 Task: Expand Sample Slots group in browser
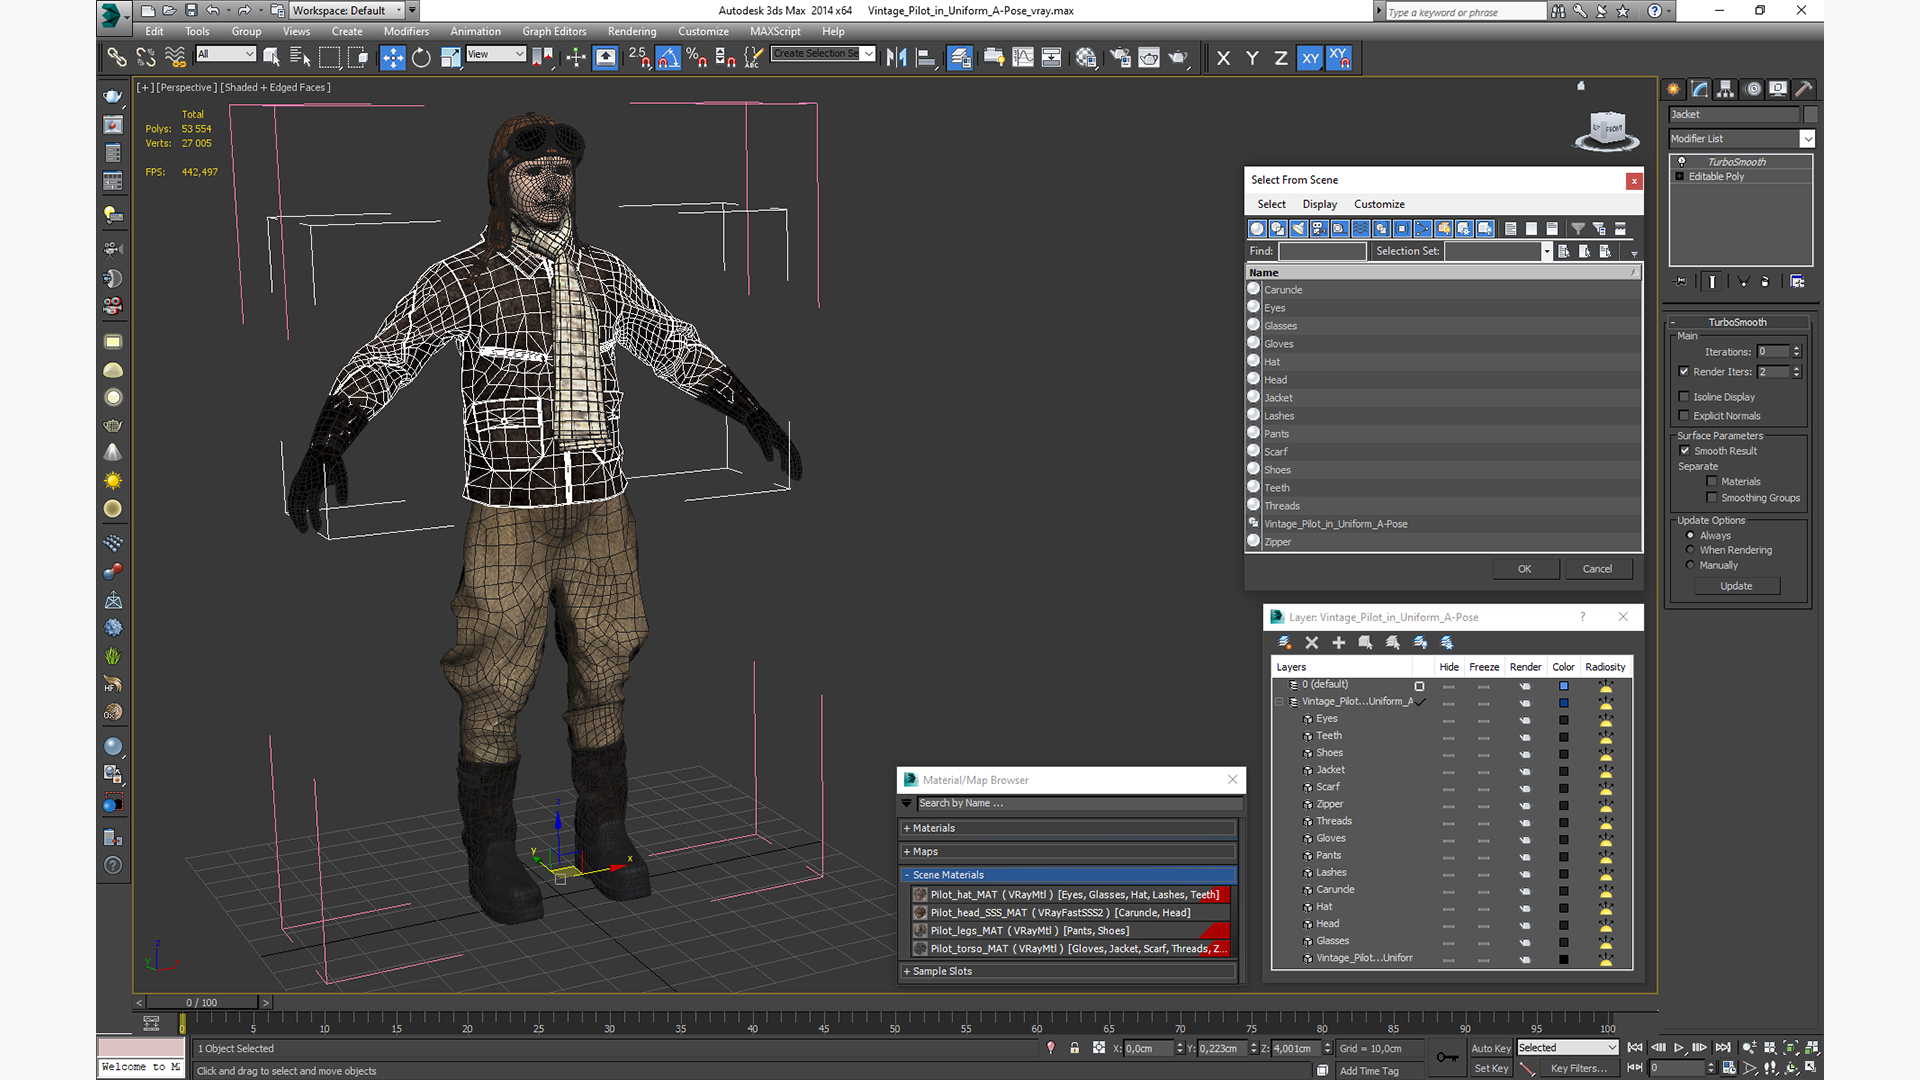tap(1068, 971)
